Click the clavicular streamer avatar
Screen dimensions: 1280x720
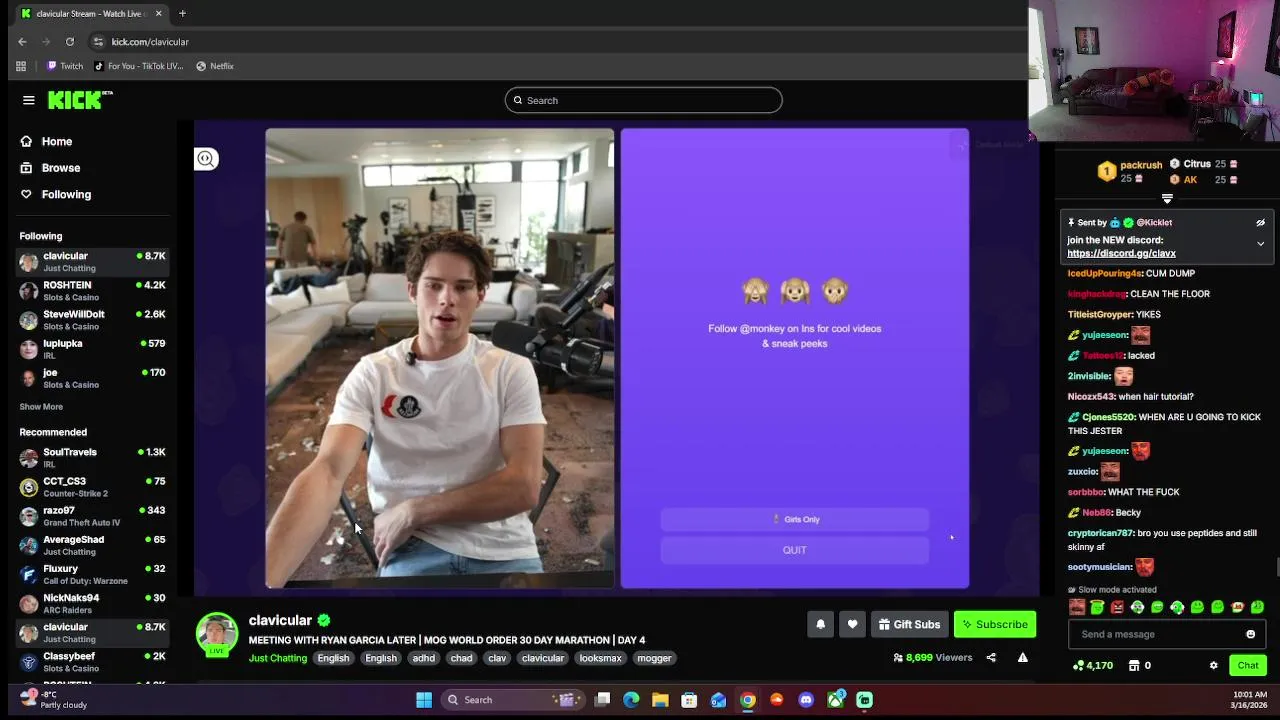tap(217, 634)
